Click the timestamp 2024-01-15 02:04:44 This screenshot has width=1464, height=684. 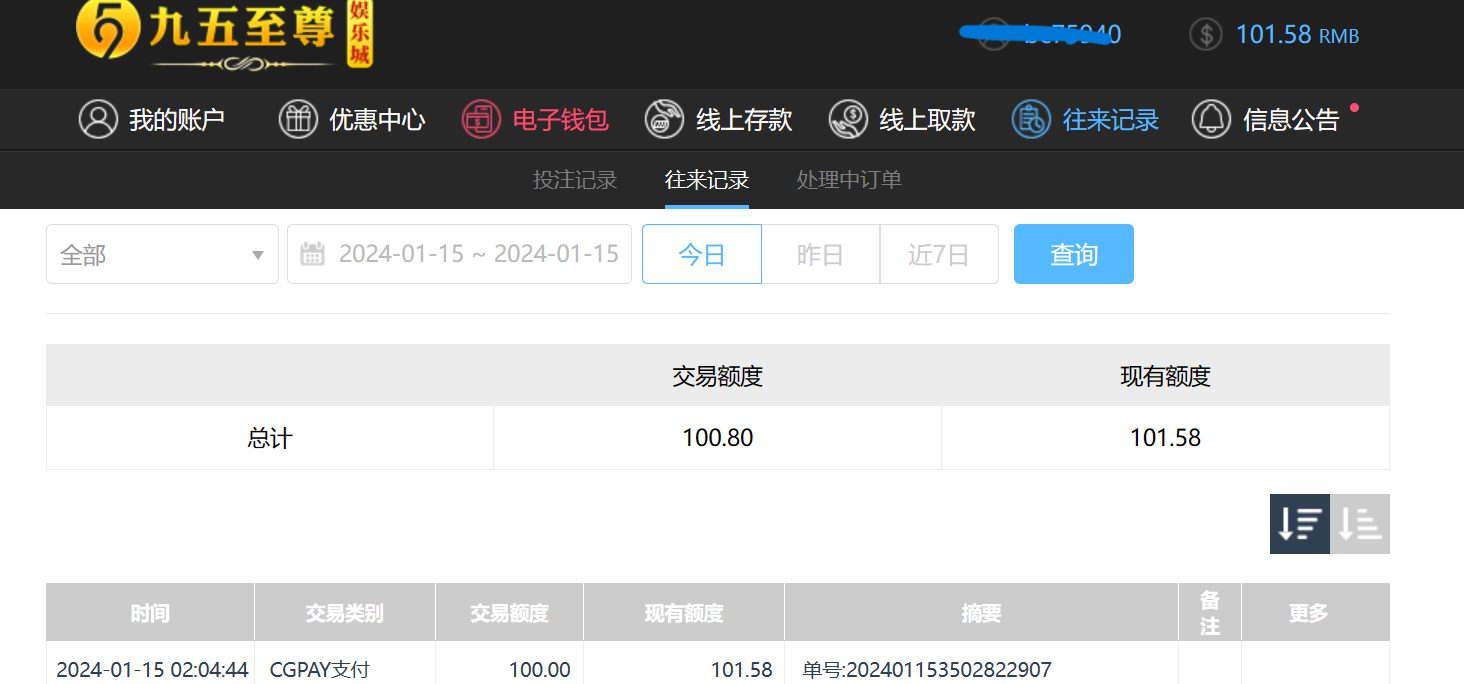(152, 669)
